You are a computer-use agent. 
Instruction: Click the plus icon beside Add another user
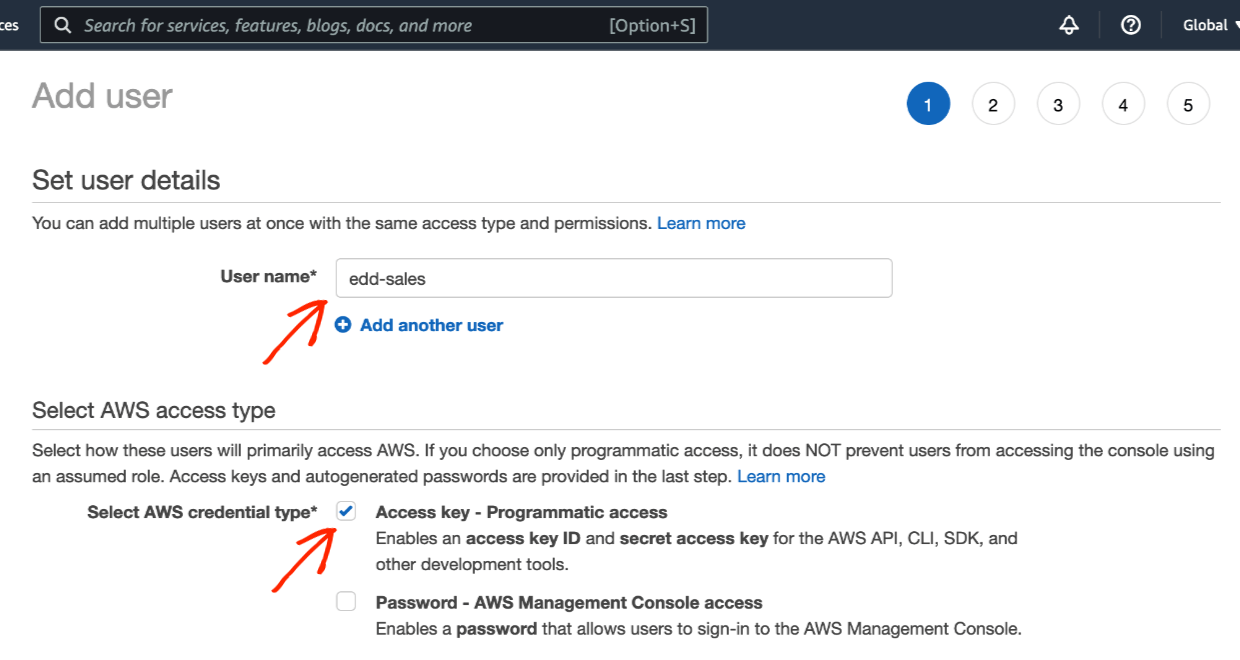344,324
